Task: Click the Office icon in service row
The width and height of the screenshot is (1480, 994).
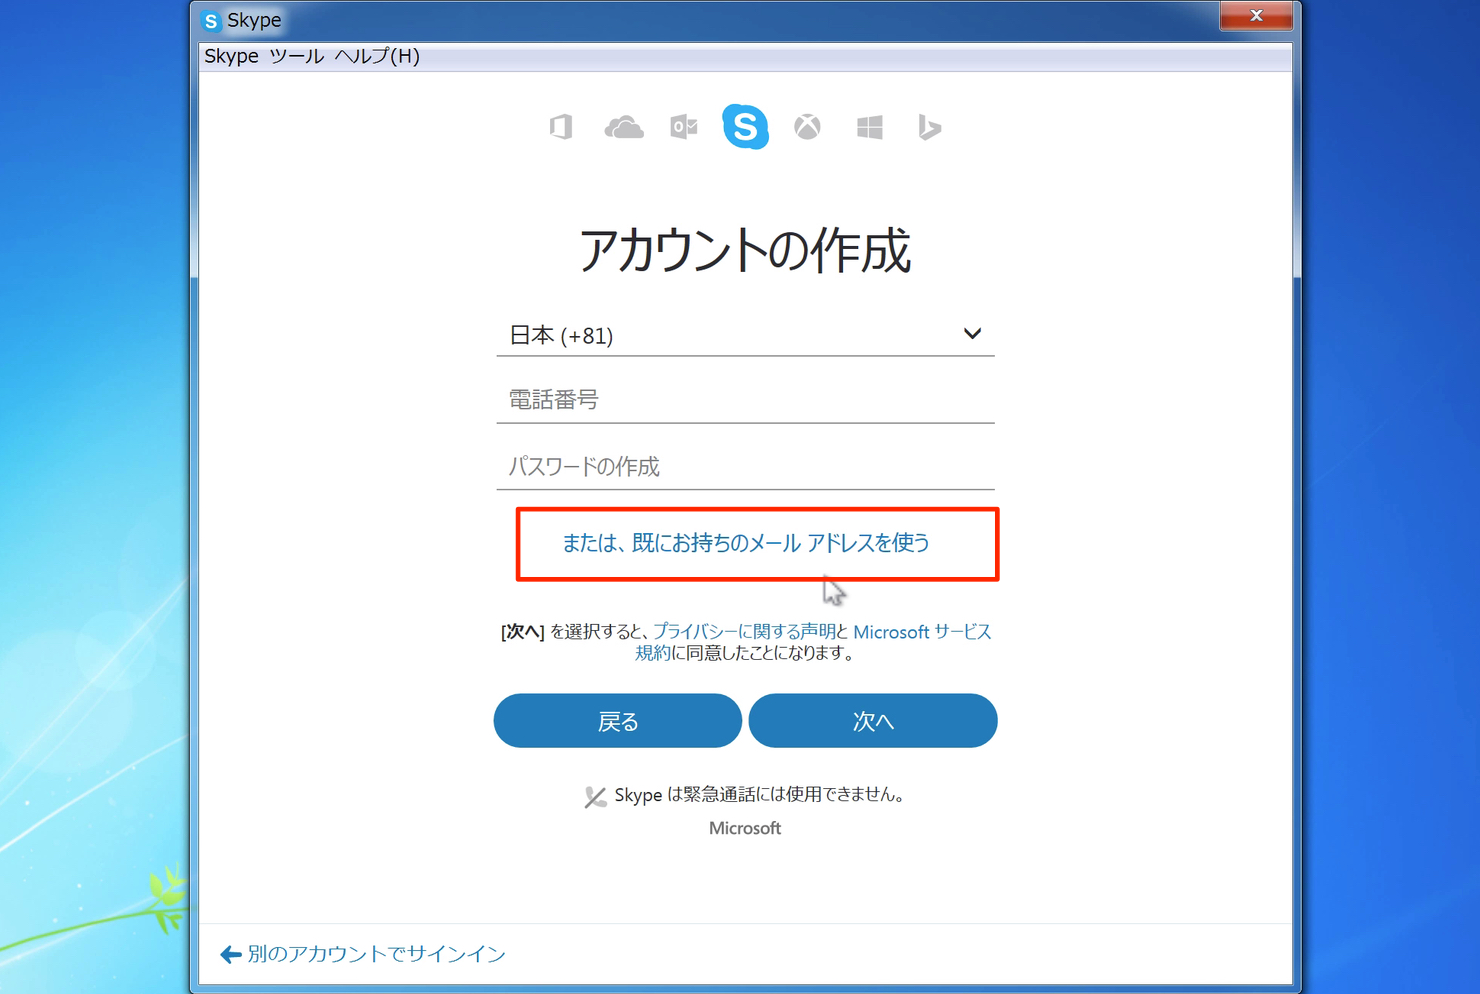Action: [x=561, y=127]
